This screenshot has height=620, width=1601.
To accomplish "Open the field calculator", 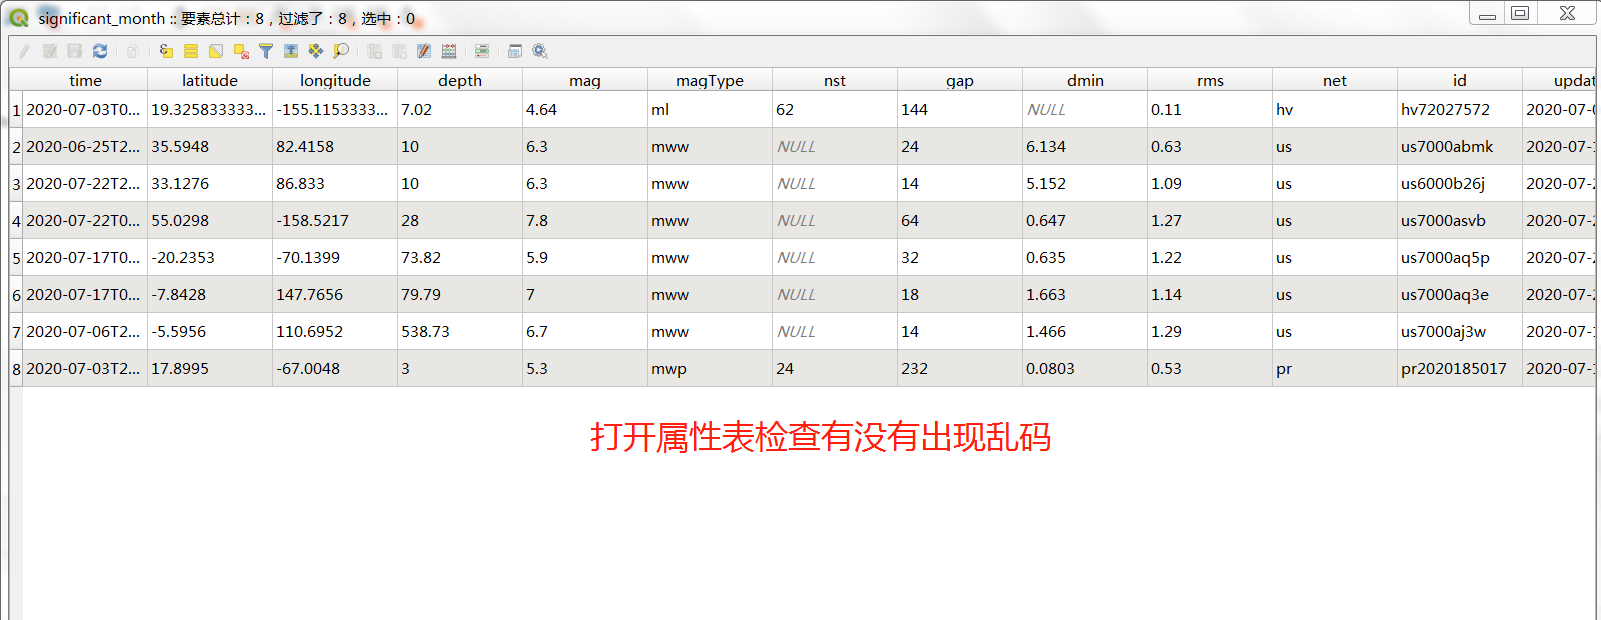I will pos(449,51).
